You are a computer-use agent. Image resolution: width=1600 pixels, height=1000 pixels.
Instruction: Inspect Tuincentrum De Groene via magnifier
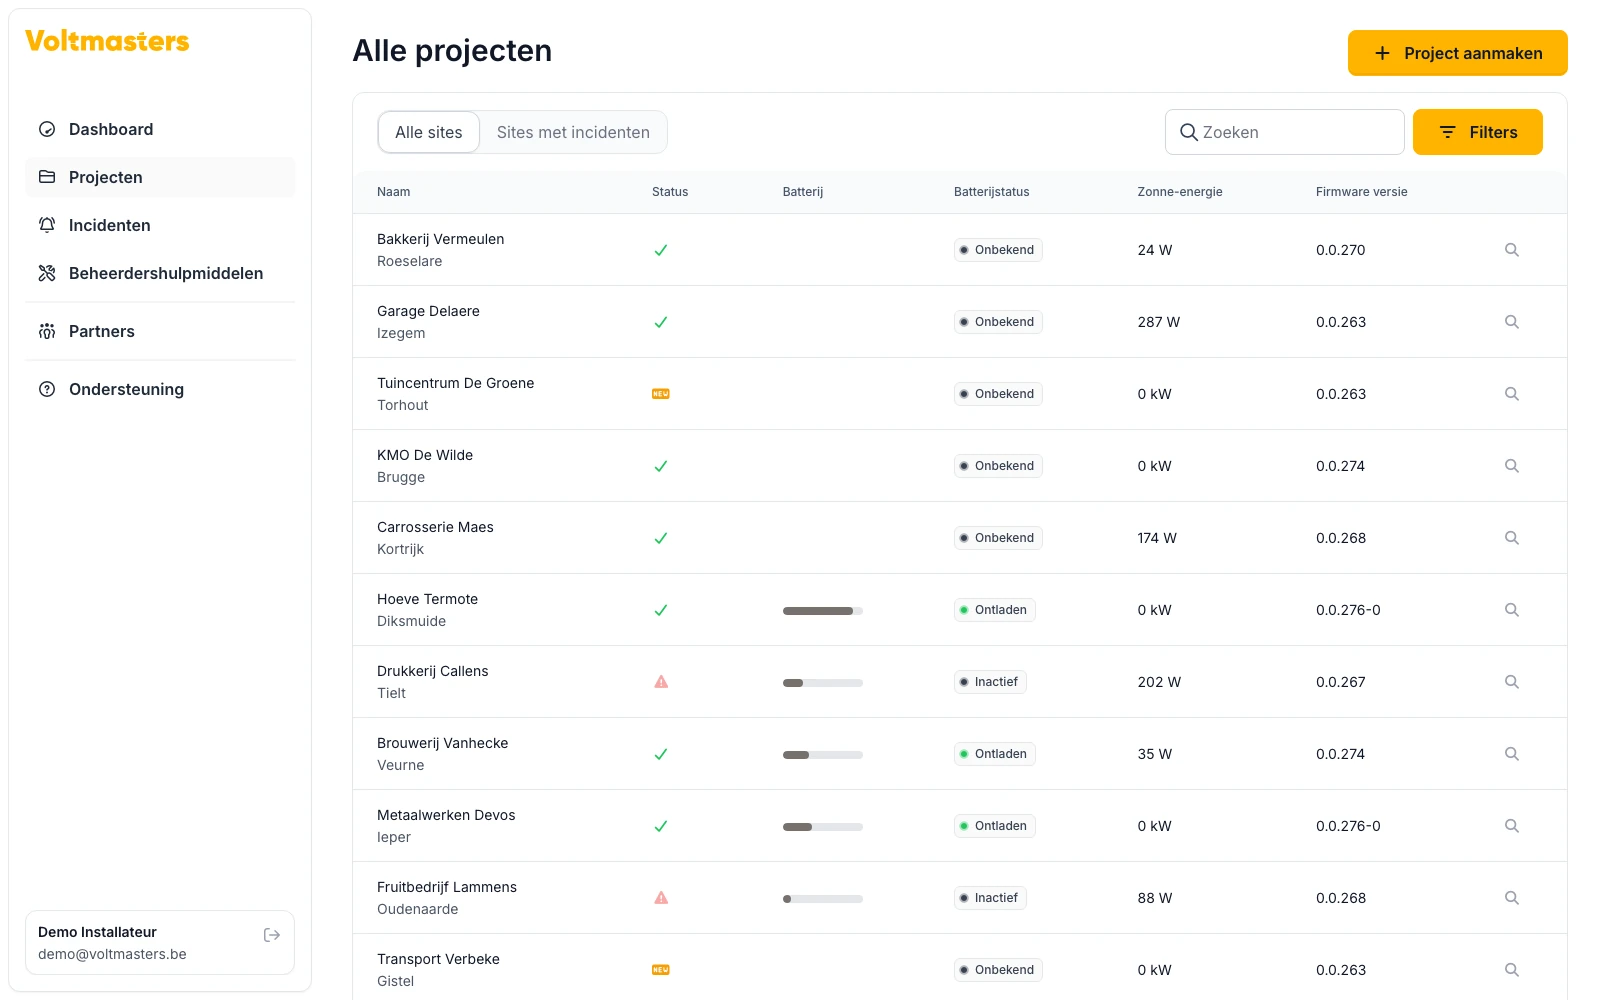click(1512, 394)
